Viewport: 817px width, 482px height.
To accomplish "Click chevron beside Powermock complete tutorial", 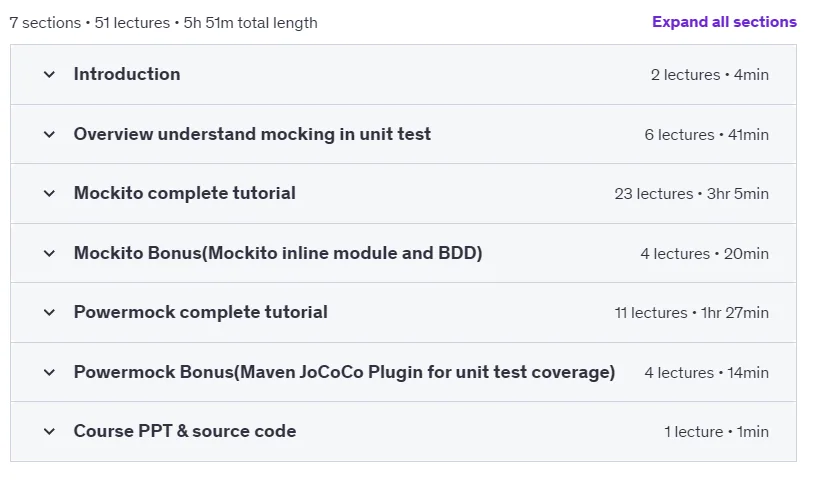I will tap(49, 313).
